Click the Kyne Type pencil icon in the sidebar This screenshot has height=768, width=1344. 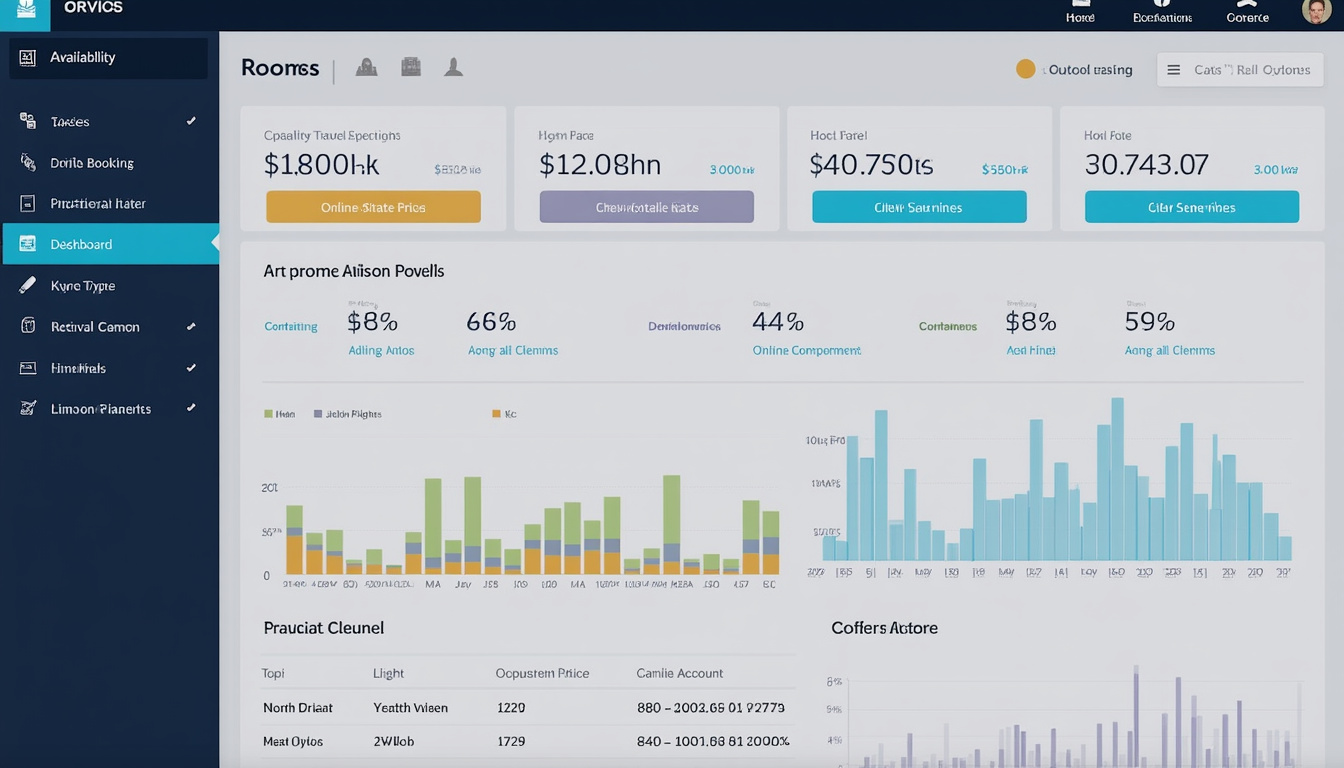point(28,285)
